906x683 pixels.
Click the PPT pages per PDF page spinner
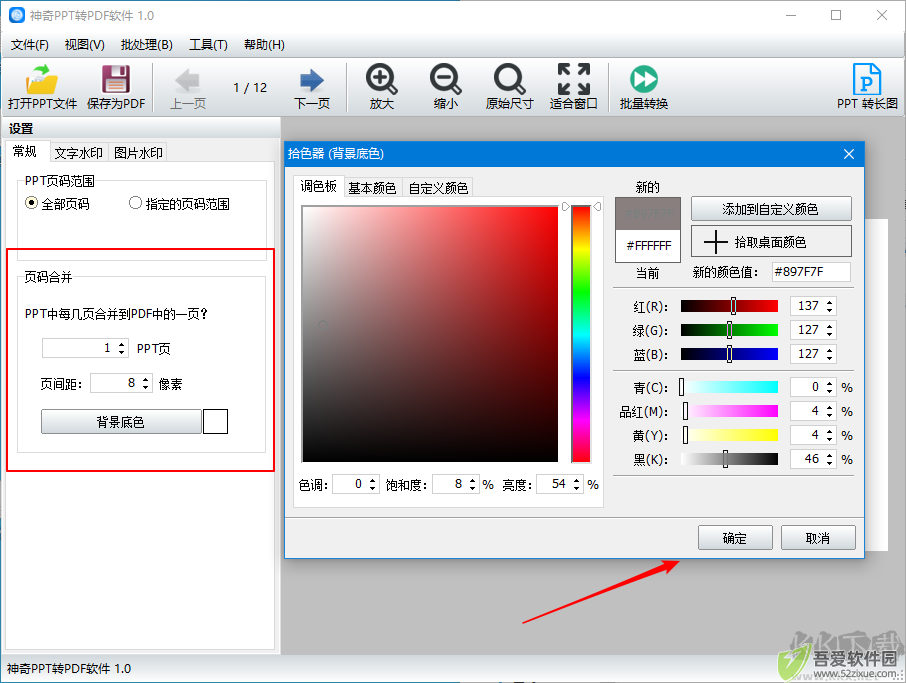point(86,348)
